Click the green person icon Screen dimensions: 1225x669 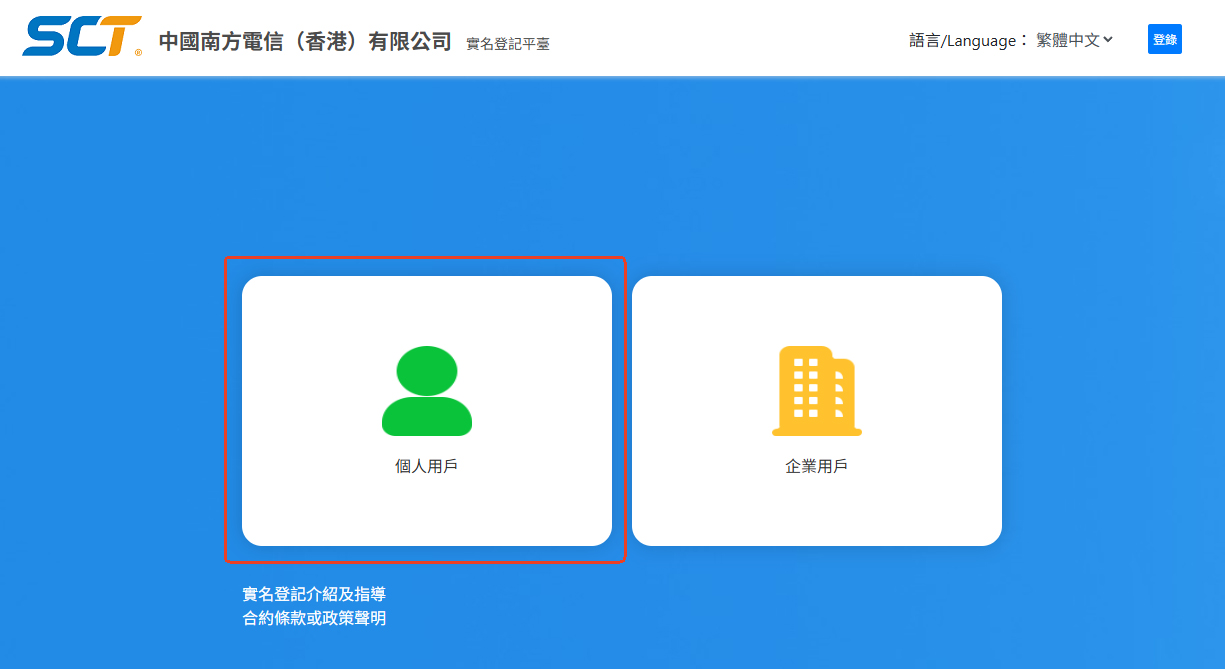pyautogui.click(x=427, y=392)
